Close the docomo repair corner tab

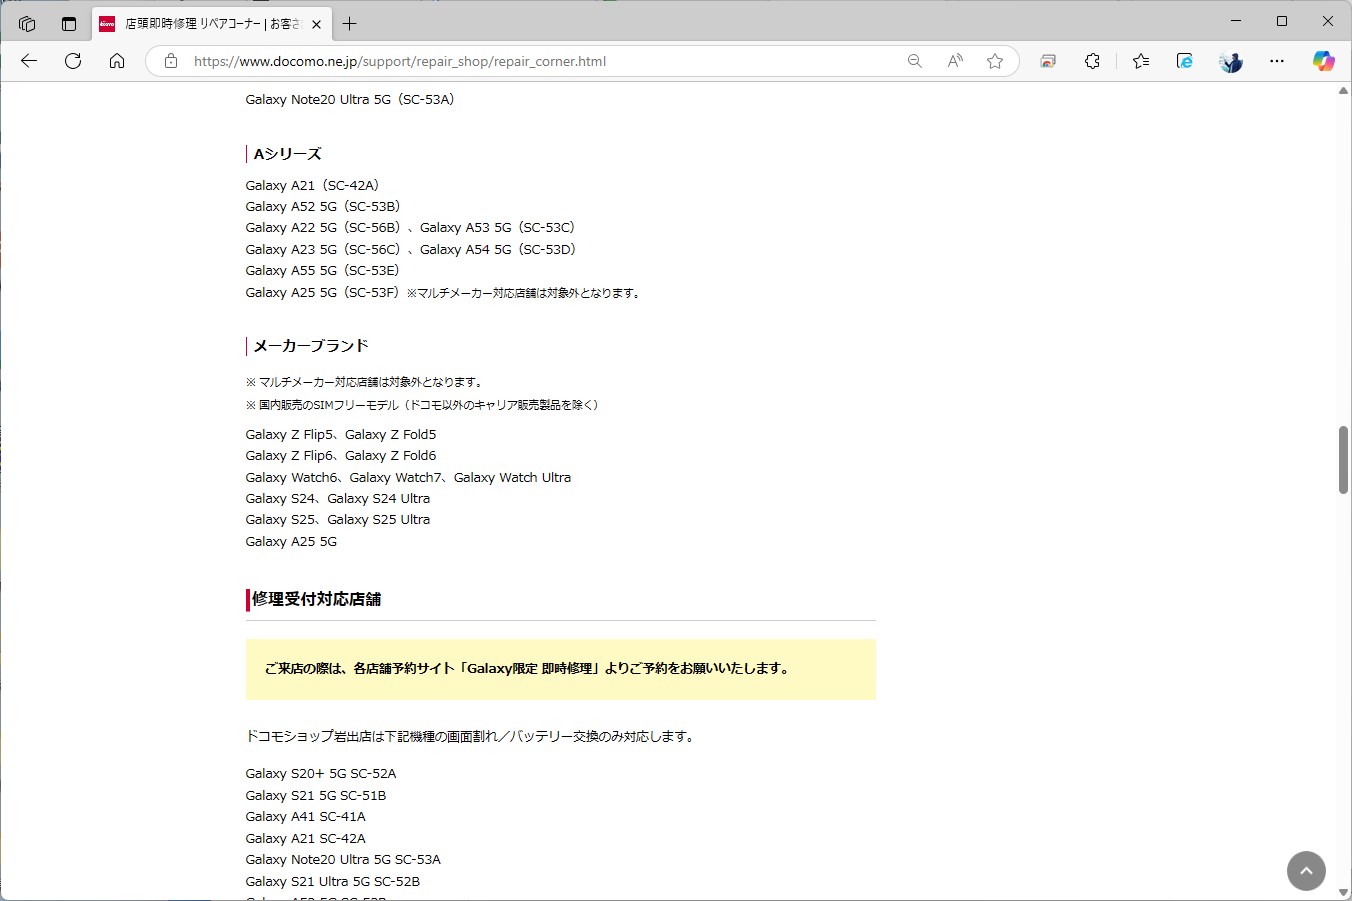pyautogui.click(x=317, y=24)
